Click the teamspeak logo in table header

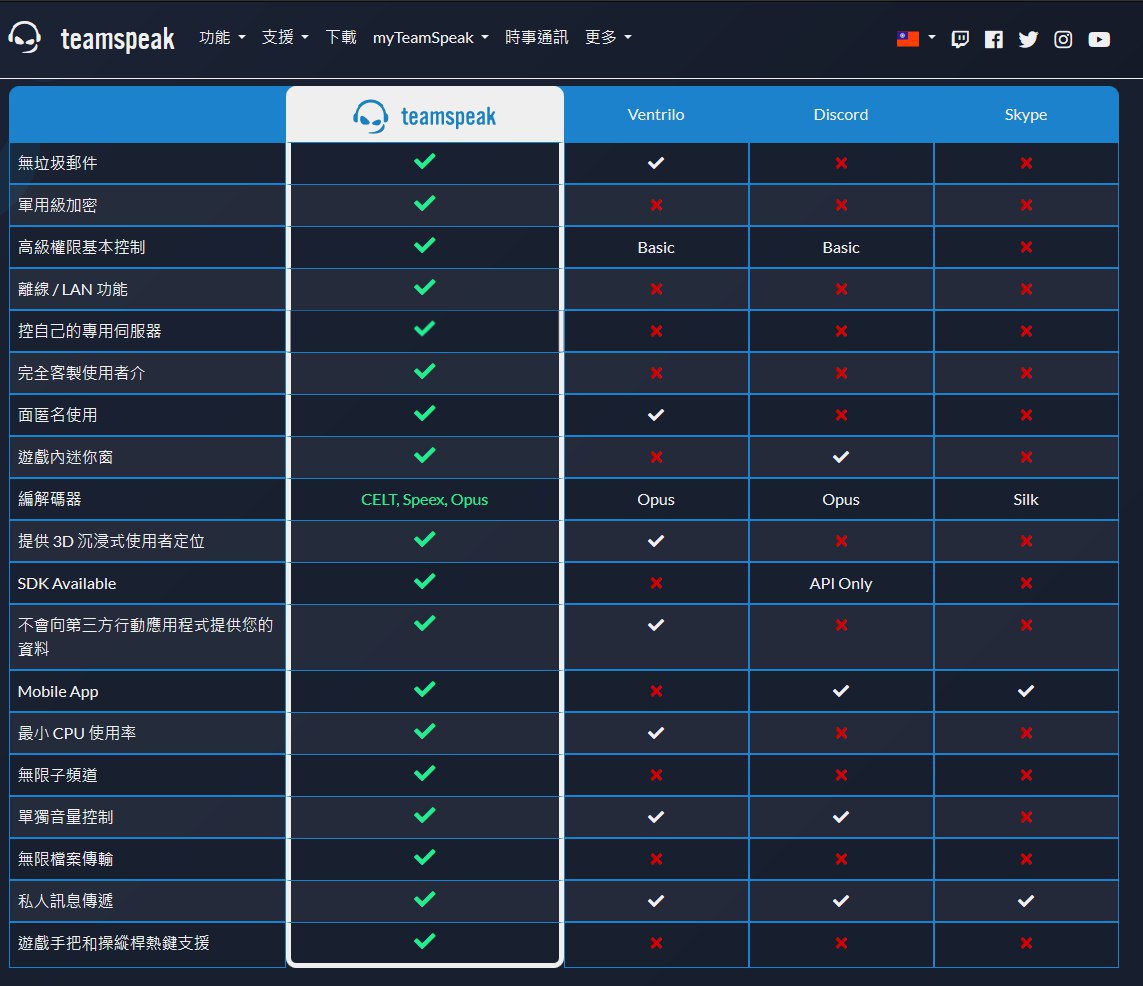[424, 116]
